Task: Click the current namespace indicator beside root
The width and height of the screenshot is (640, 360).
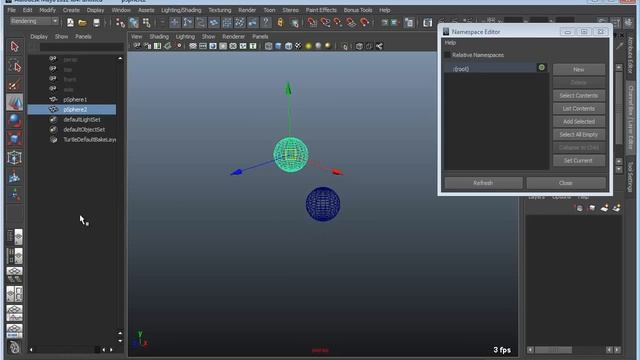Action: 542,67
